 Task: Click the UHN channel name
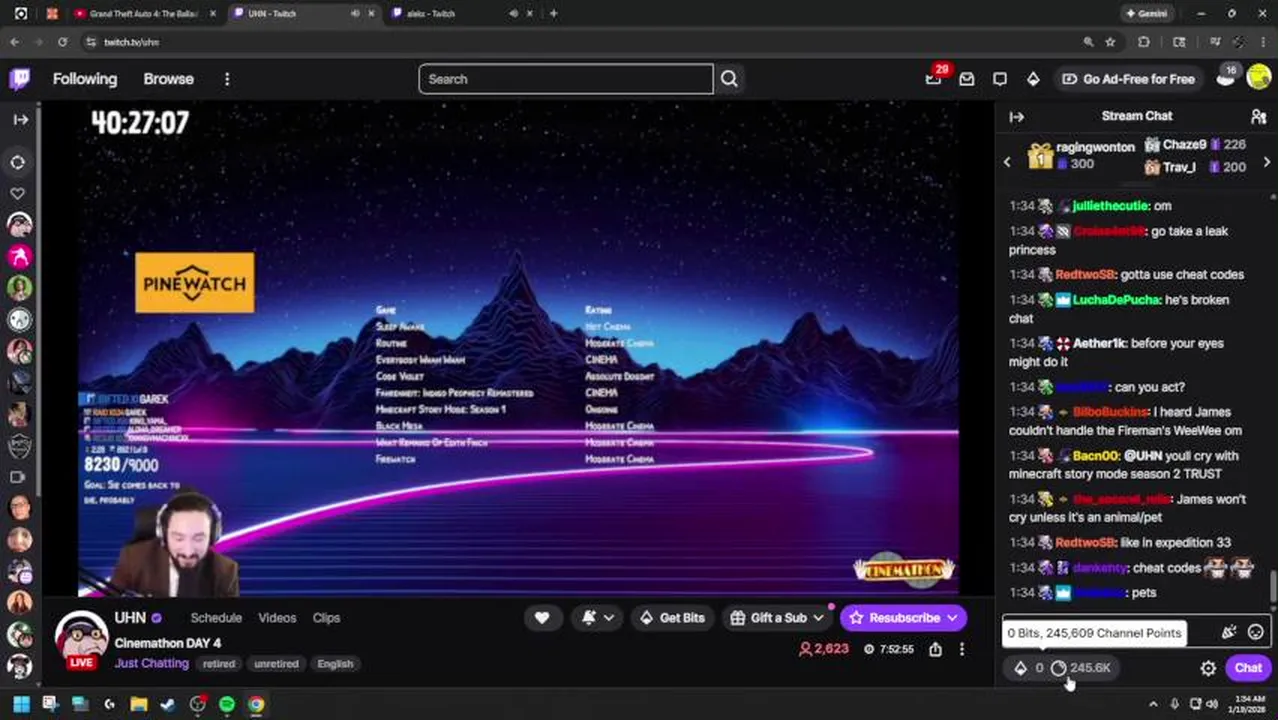tap(130, 618)
